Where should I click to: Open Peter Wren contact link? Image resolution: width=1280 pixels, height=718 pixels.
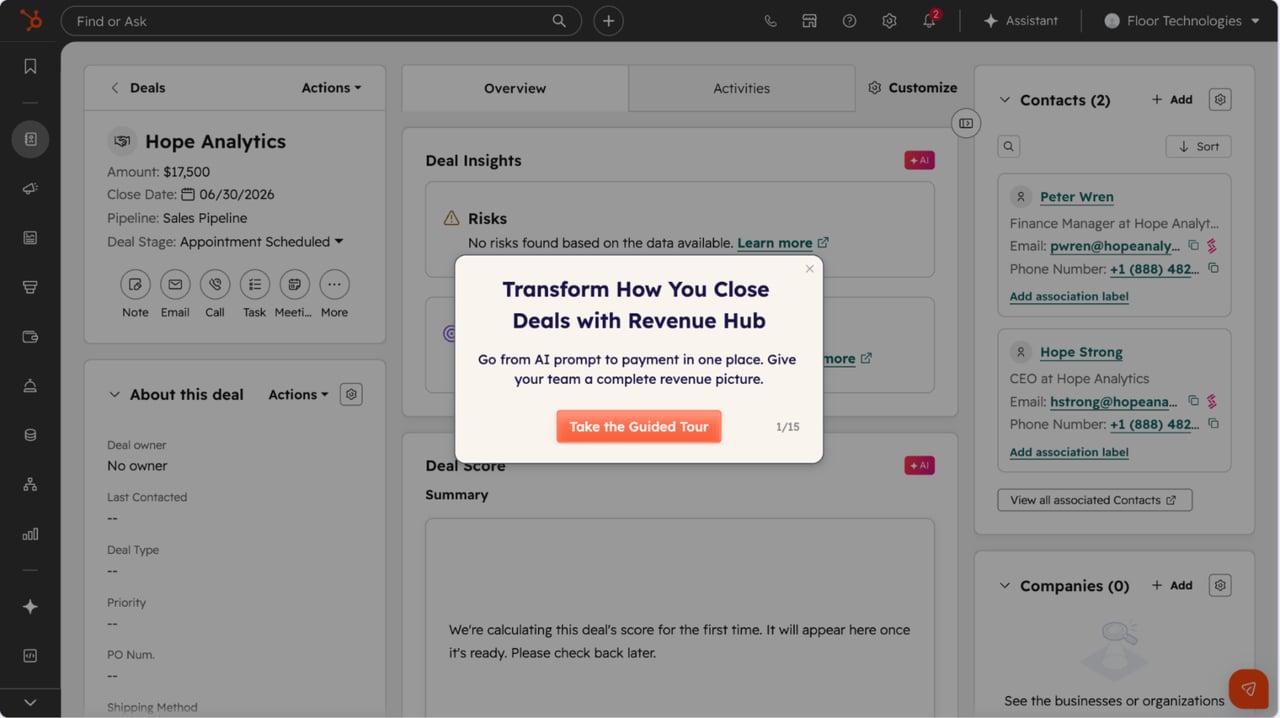coord(1077,197)
